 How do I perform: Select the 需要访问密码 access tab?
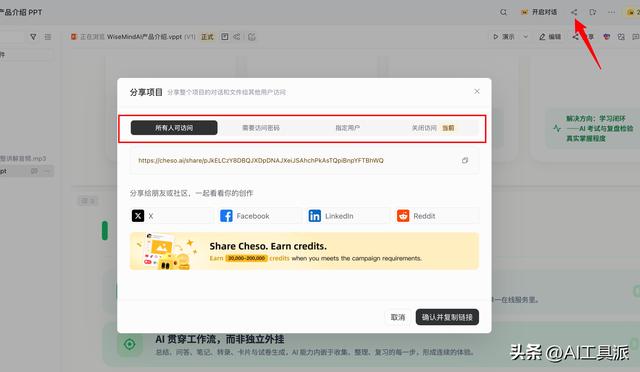point(261,128)
